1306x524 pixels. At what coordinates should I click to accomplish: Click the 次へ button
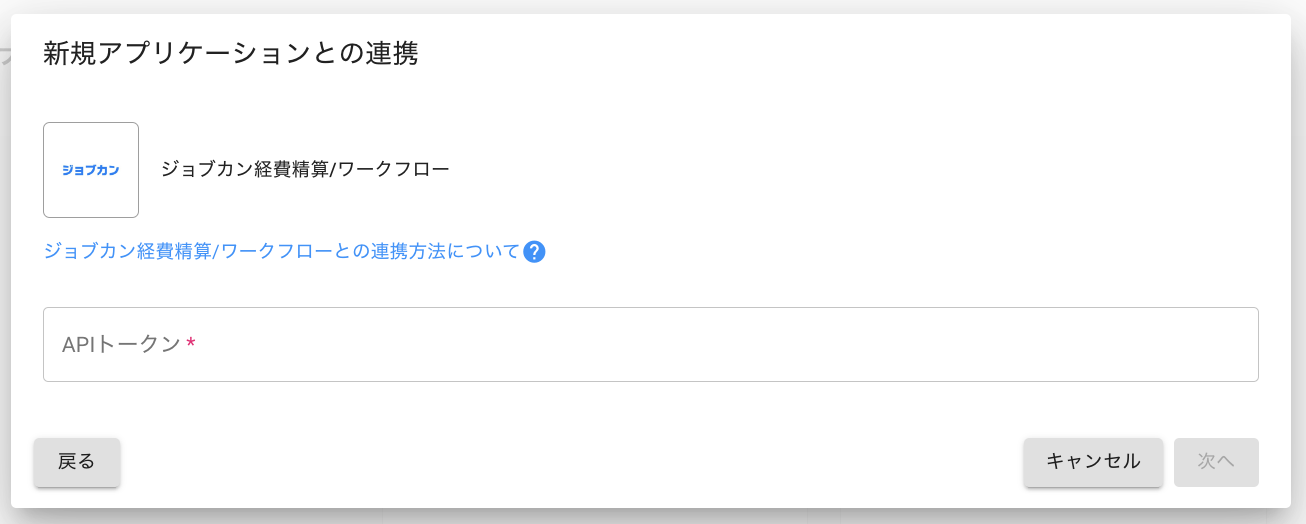tap(1216, 462)
